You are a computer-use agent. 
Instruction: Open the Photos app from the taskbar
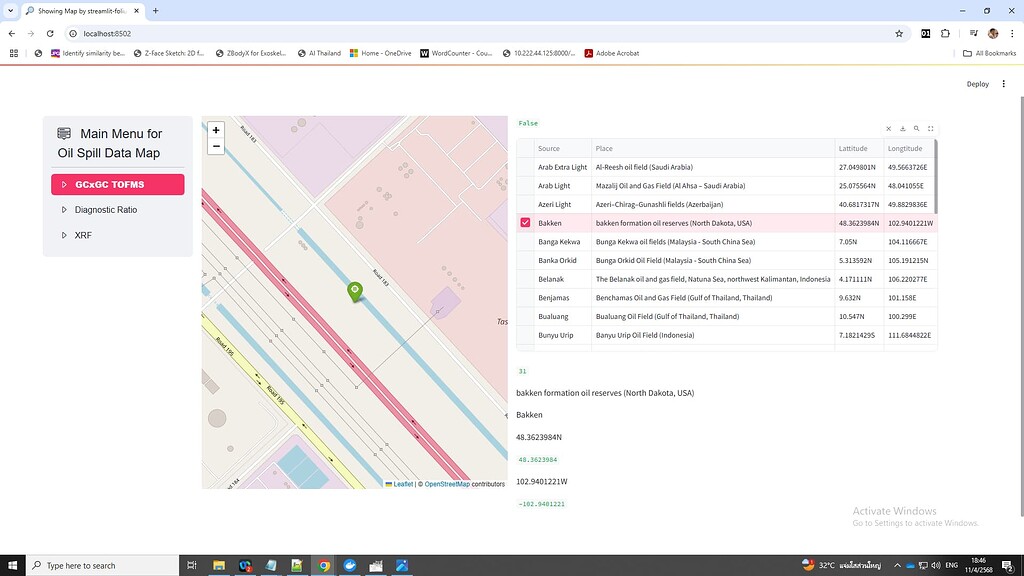tap(401, 565)
